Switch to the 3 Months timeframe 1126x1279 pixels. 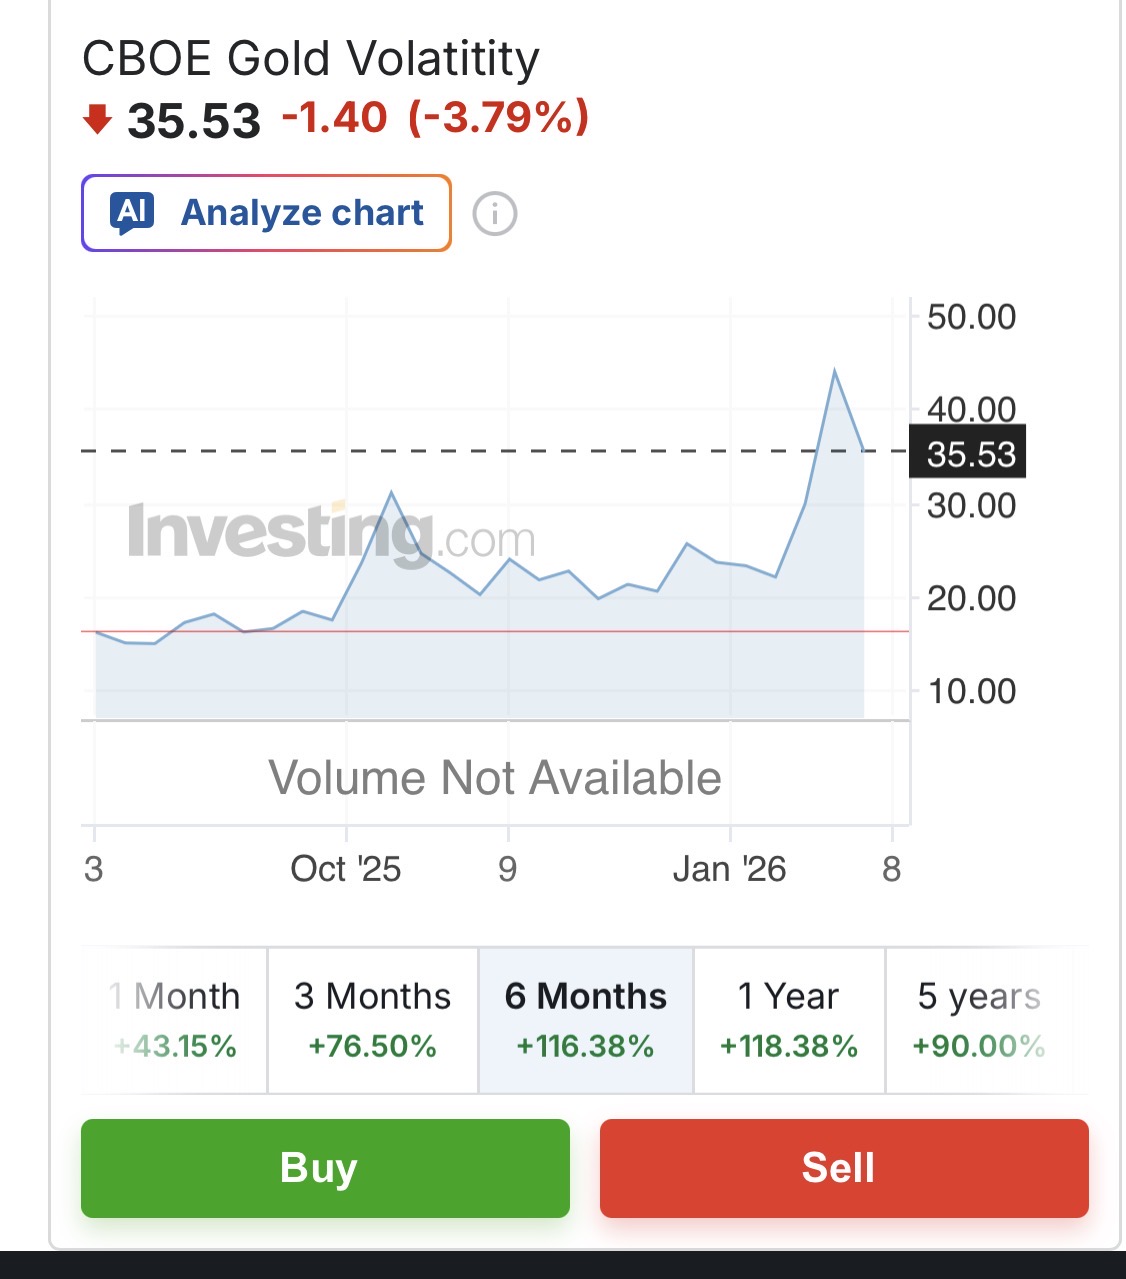coord(372,1020)
